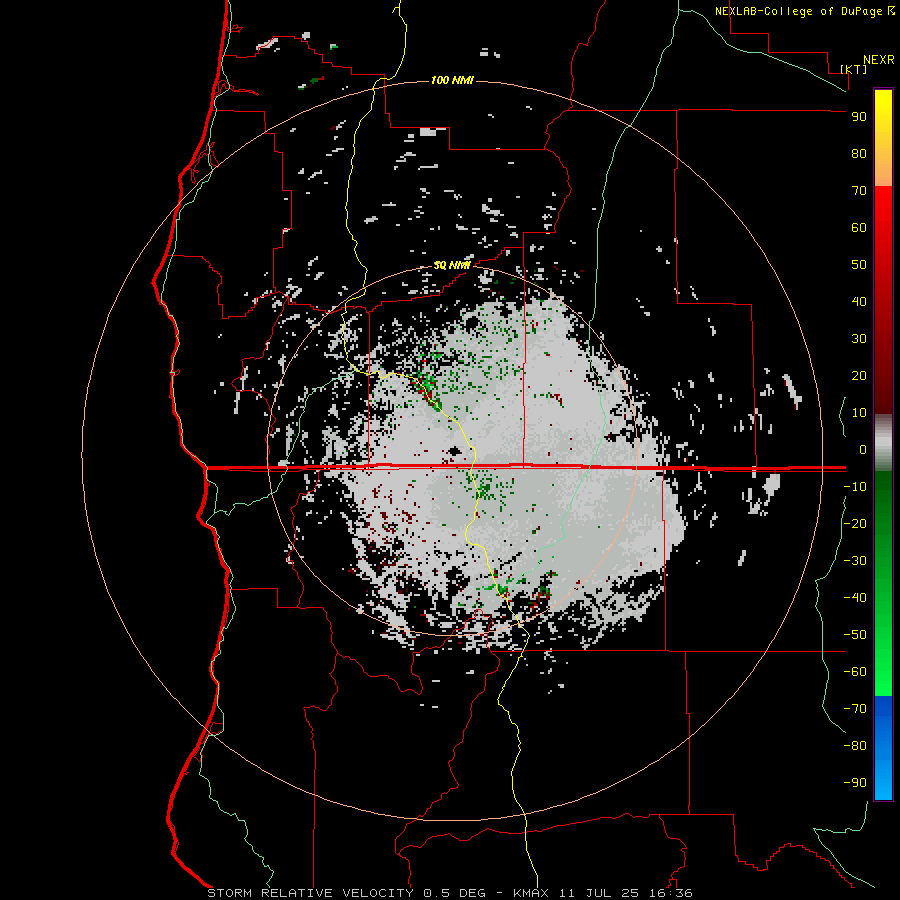Click the 70 value on velocity scale
The height and width of the screenshot is (900, 900).
point(859,191)
